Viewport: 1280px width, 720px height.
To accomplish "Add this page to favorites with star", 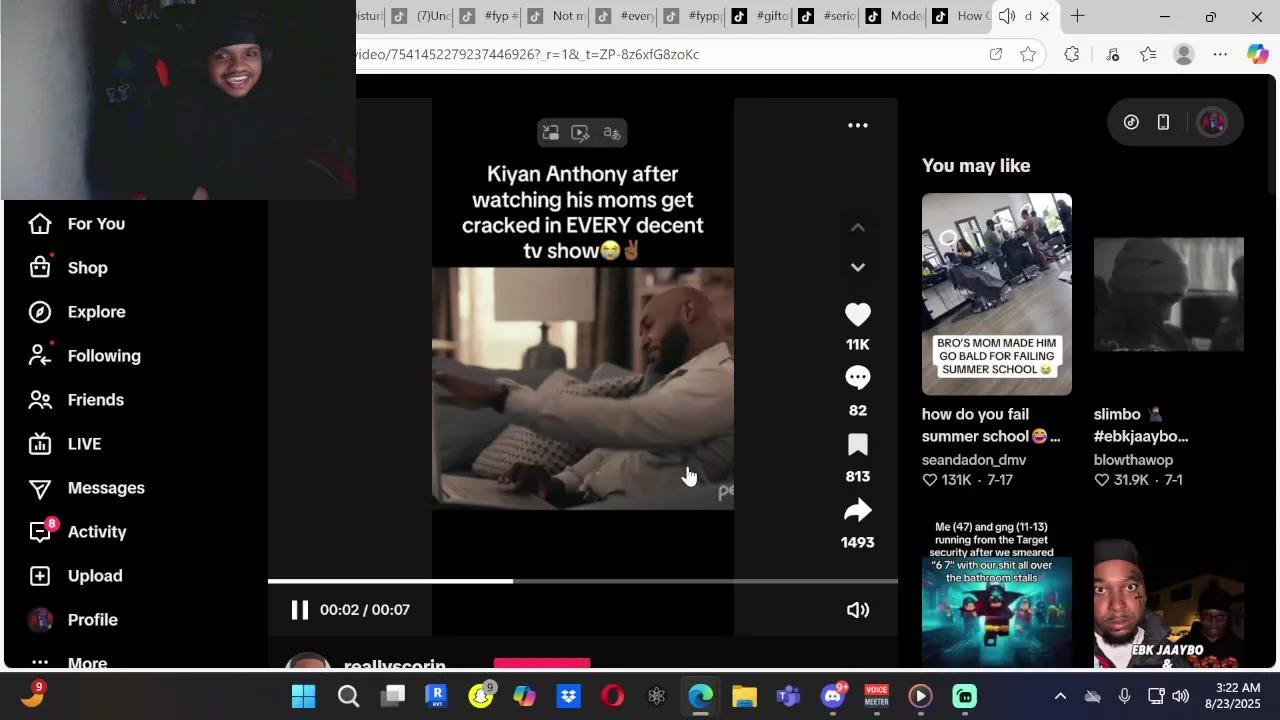I will (x=1028, y=54).
